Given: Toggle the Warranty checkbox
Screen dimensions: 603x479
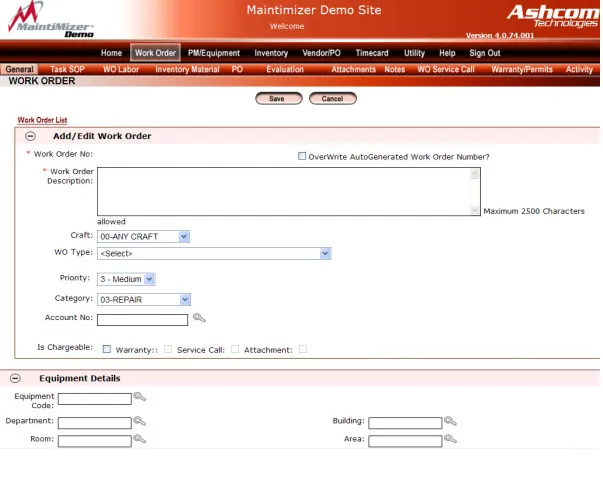Looking at the screenshot, I should tap(168, 349).
